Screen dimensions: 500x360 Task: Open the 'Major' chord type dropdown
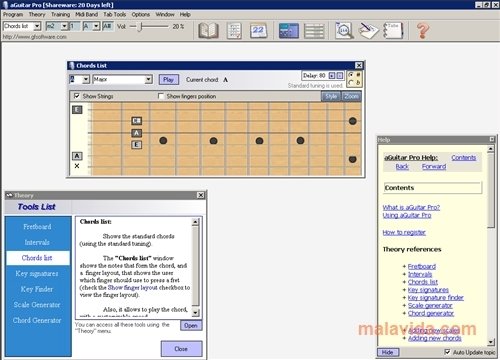[149, 79]
